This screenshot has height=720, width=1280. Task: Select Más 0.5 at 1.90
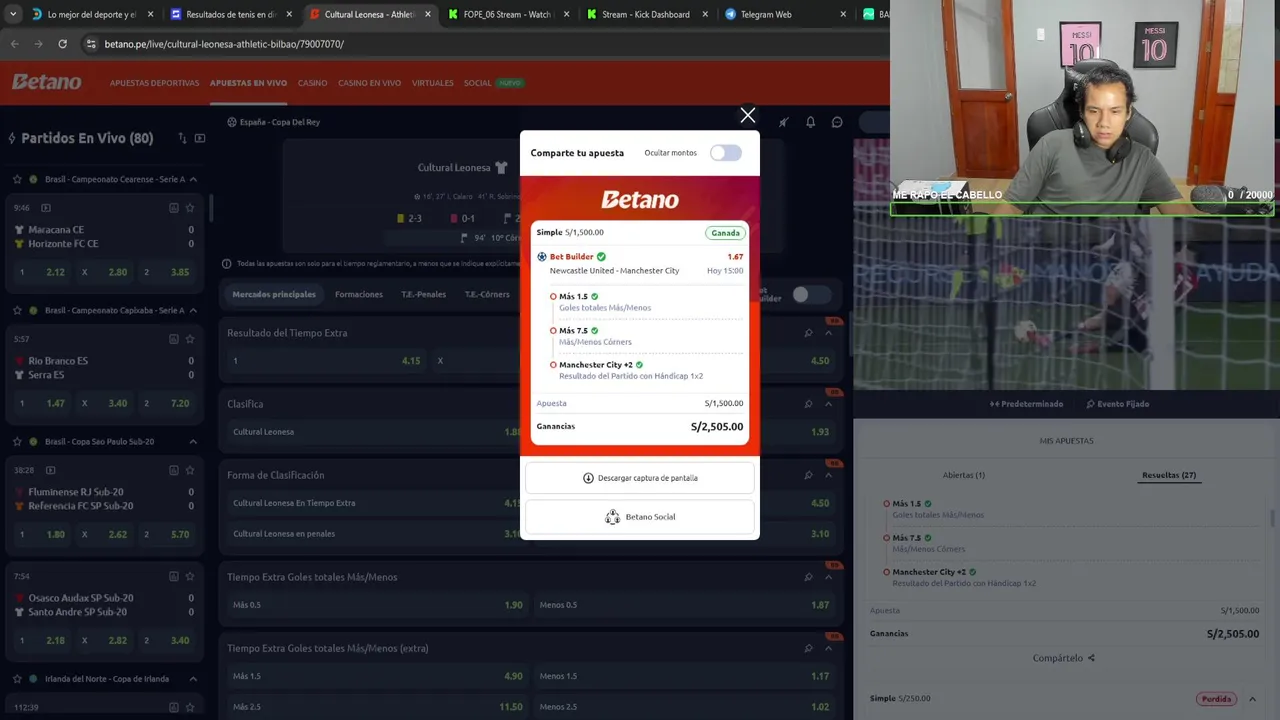tap(377, 605)
